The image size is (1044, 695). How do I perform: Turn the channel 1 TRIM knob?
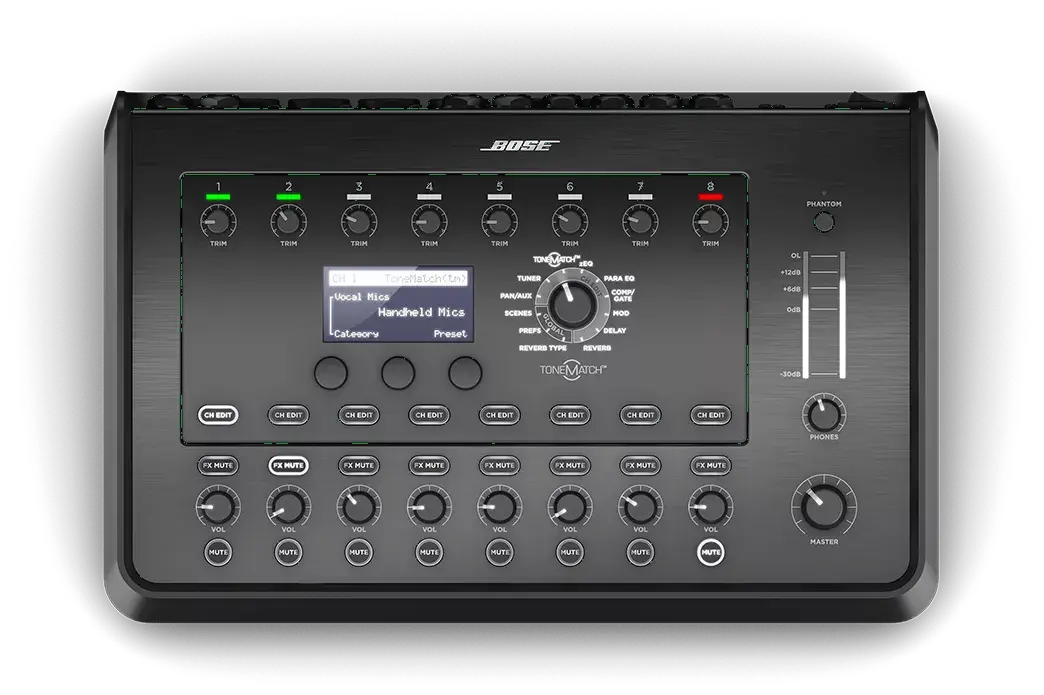coord(218,221)
